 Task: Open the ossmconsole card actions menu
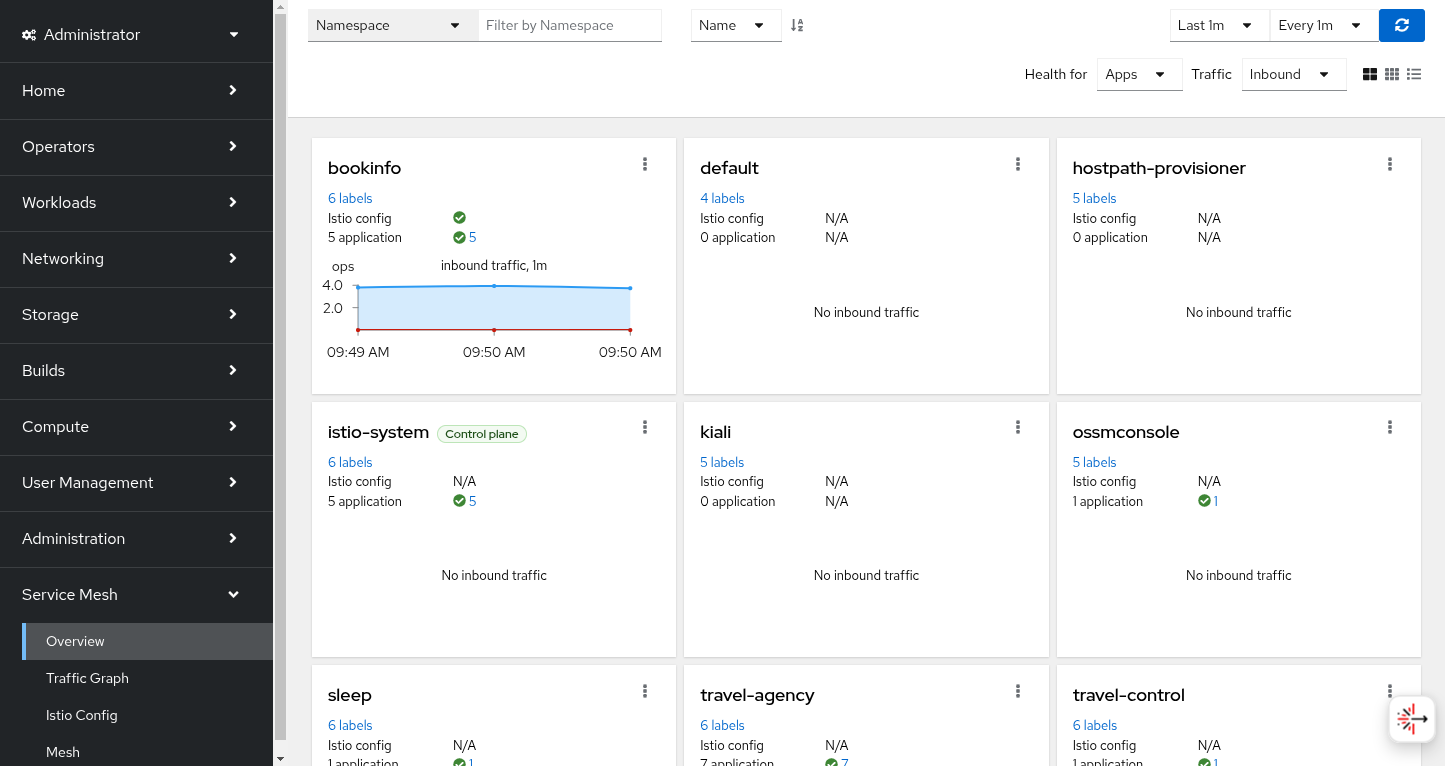point(1389,428)
